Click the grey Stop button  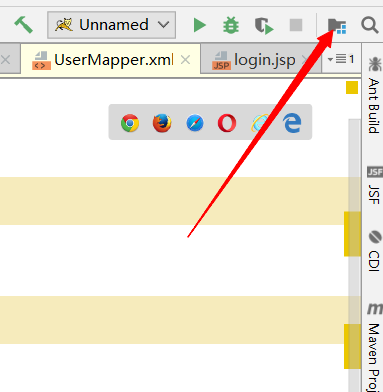click(296, 25)
